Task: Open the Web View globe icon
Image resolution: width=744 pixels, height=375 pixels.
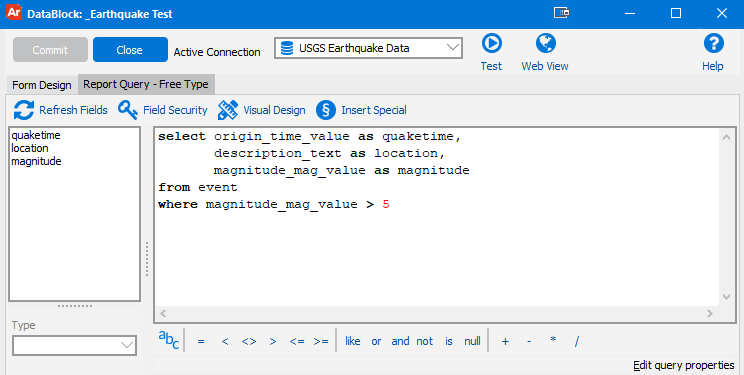Action: tap(545, 44)
